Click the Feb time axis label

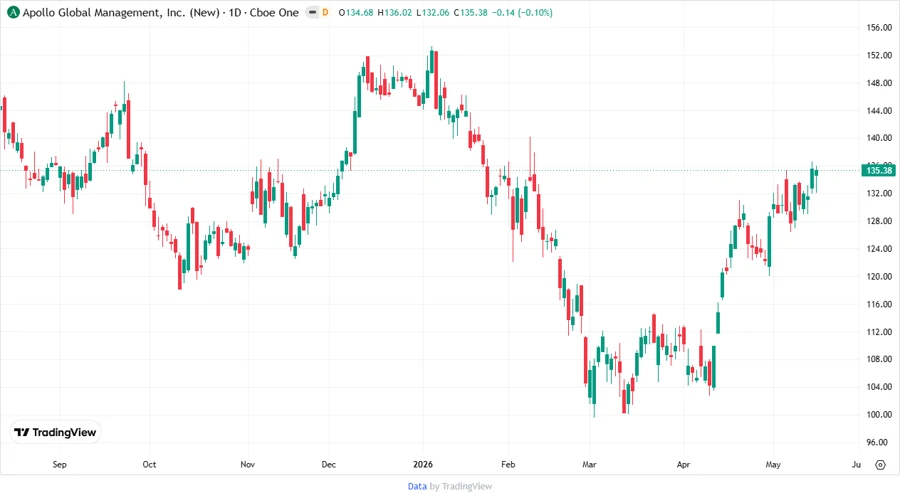tap(508, 464)
